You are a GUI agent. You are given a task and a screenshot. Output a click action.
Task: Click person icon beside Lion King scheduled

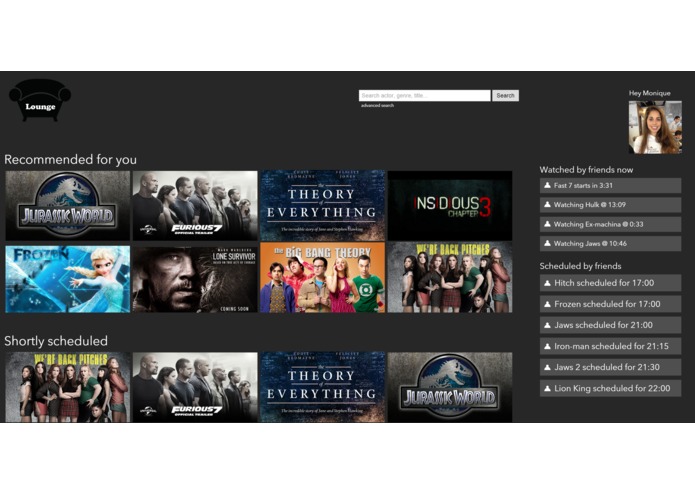pyautogui.click(x=547, y=389)
